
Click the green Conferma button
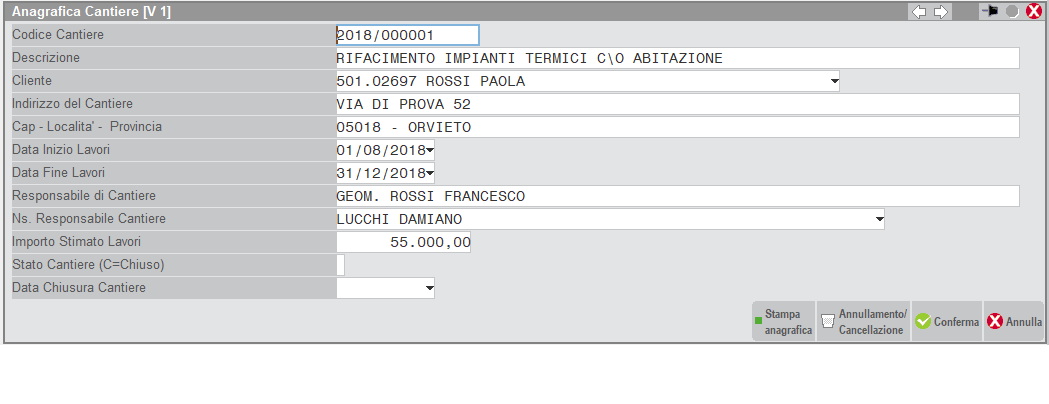point(947,322)
